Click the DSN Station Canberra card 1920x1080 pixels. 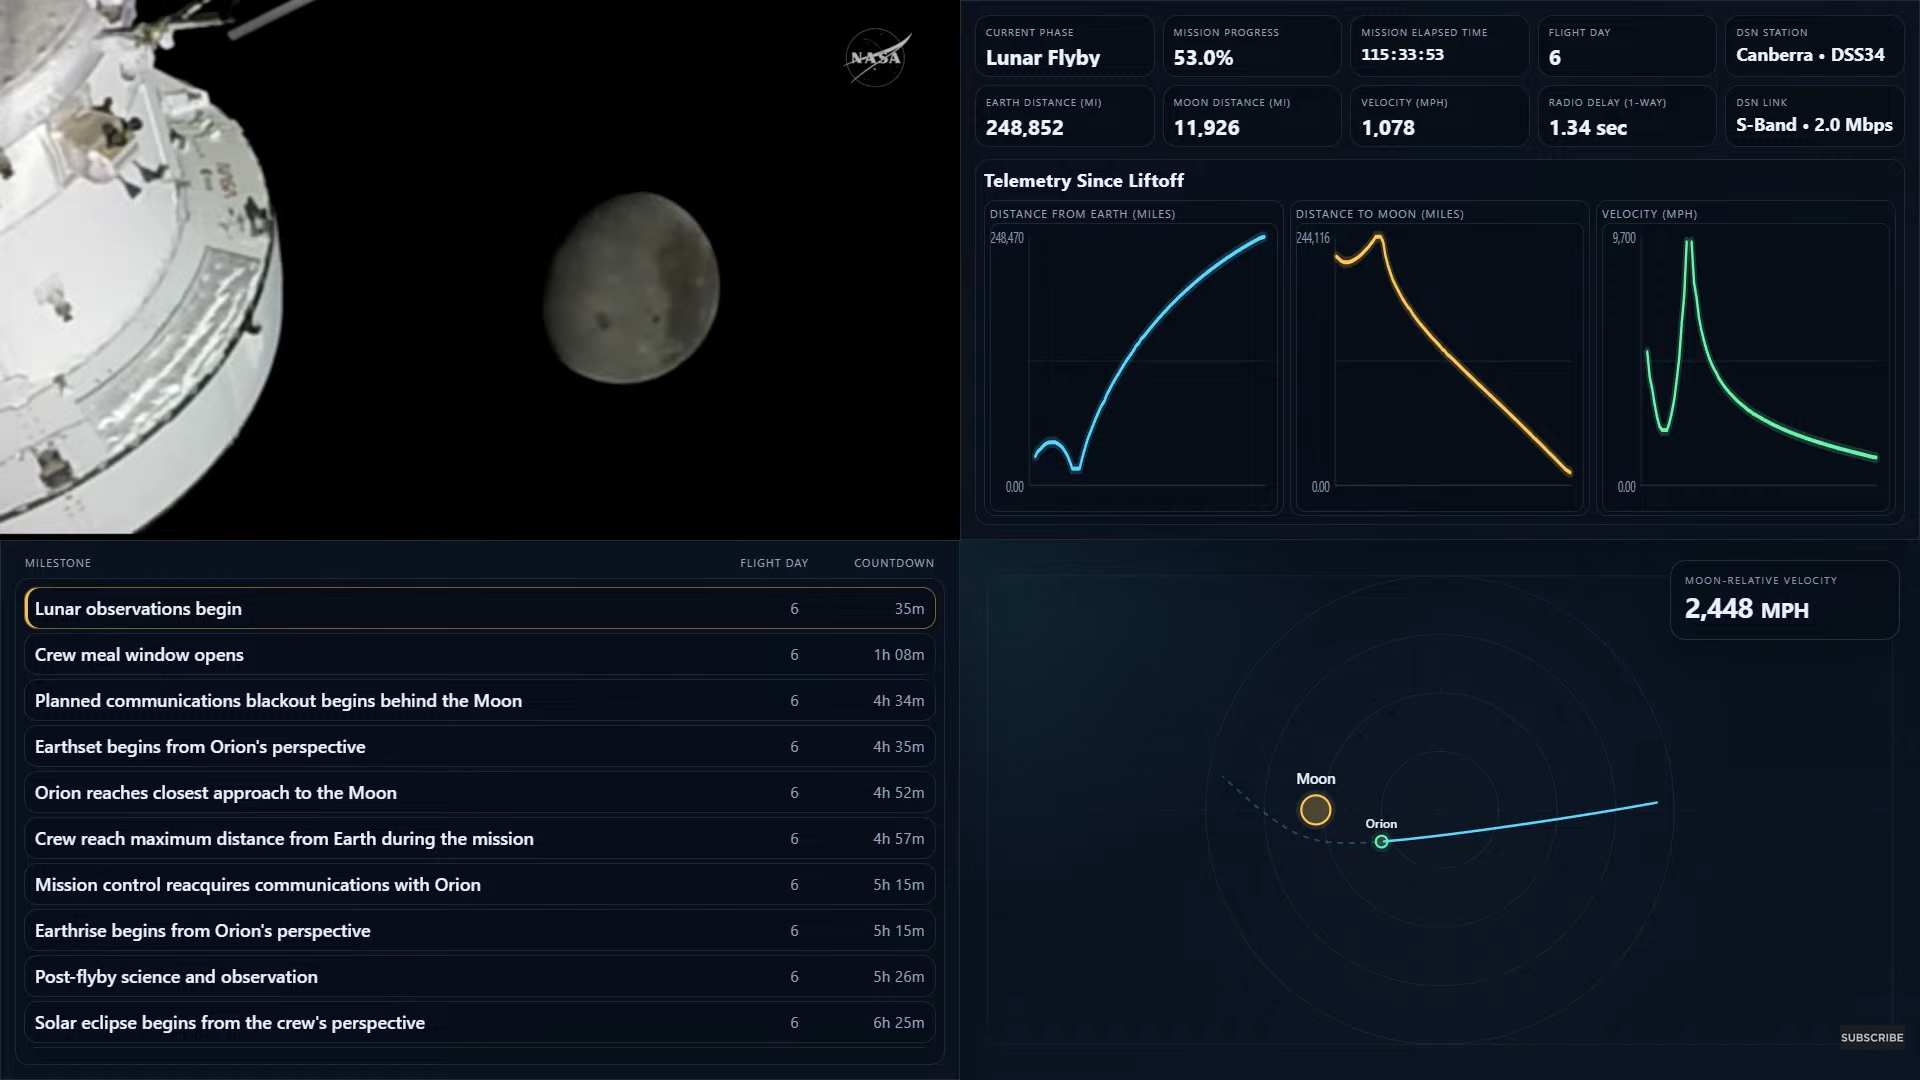click(1814, 46)
